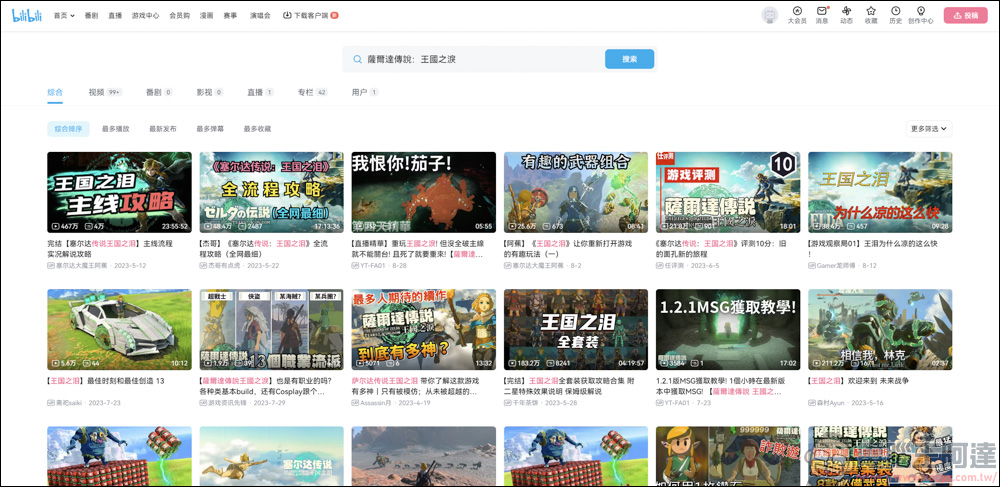Open the 我恨你!茄子! video thumbnail
This screenshot has height=487, width=1000.
[423, 192]
